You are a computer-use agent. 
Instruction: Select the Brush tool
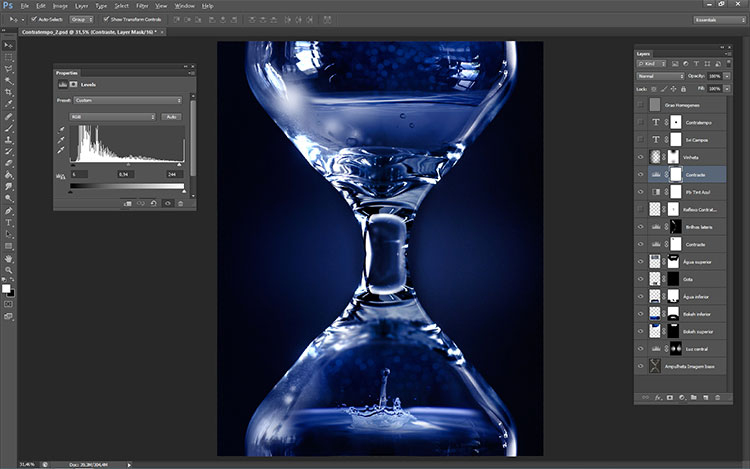click(x=9, y=129)
